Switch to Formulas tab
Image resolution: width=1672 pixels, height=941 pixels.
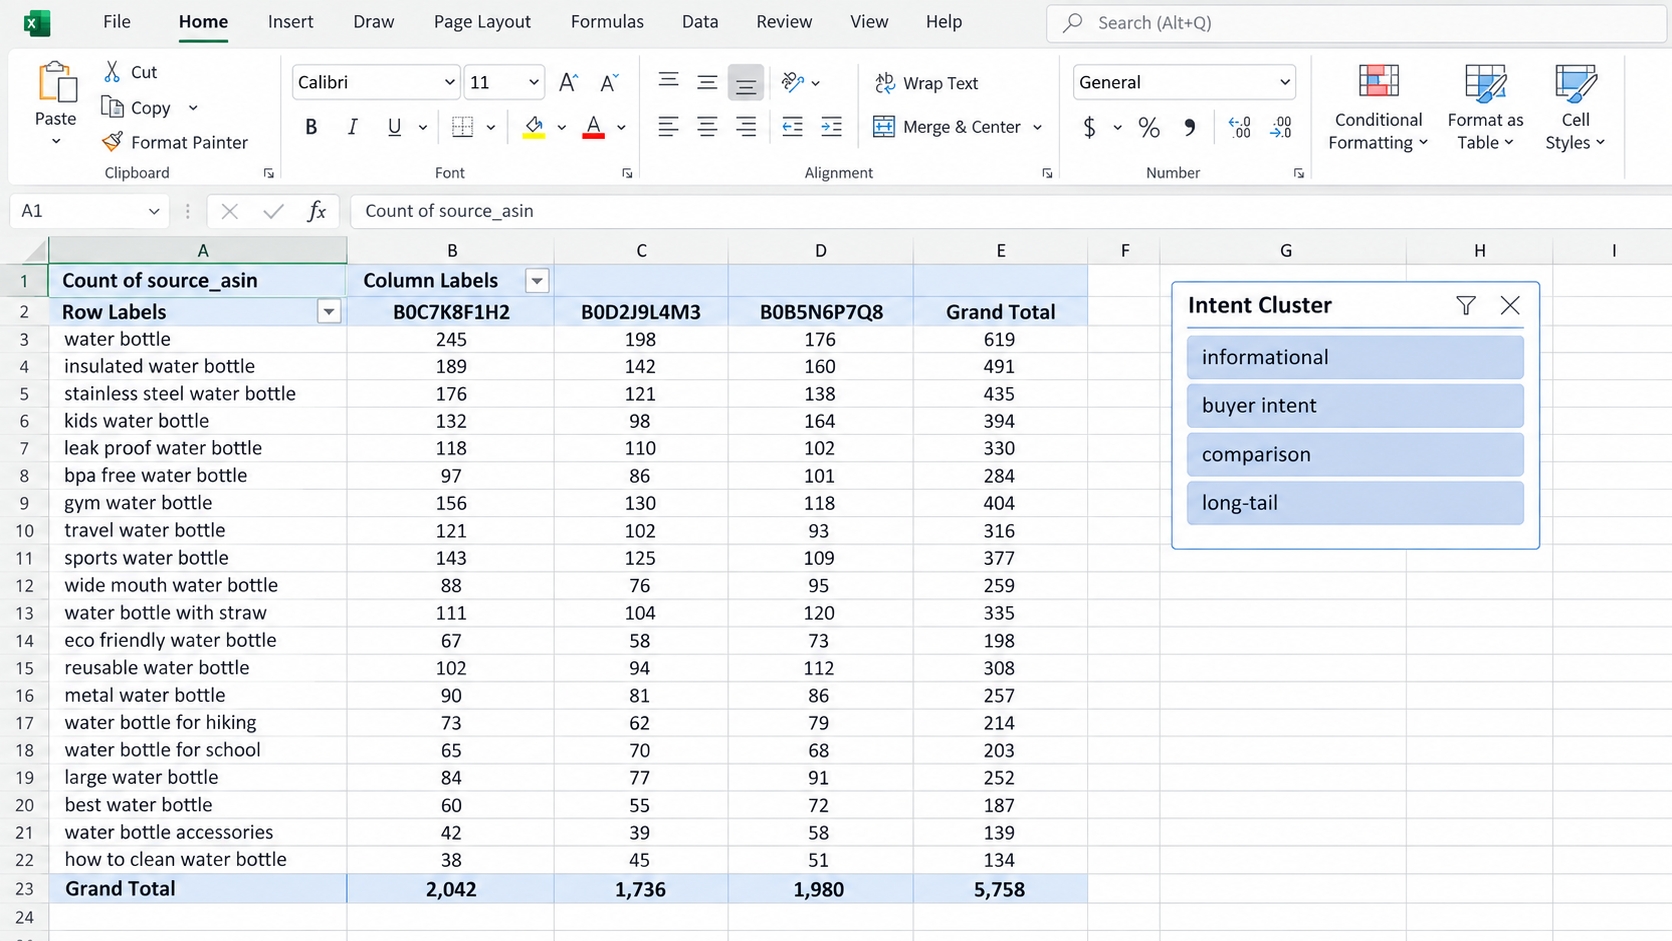(607, 21)
